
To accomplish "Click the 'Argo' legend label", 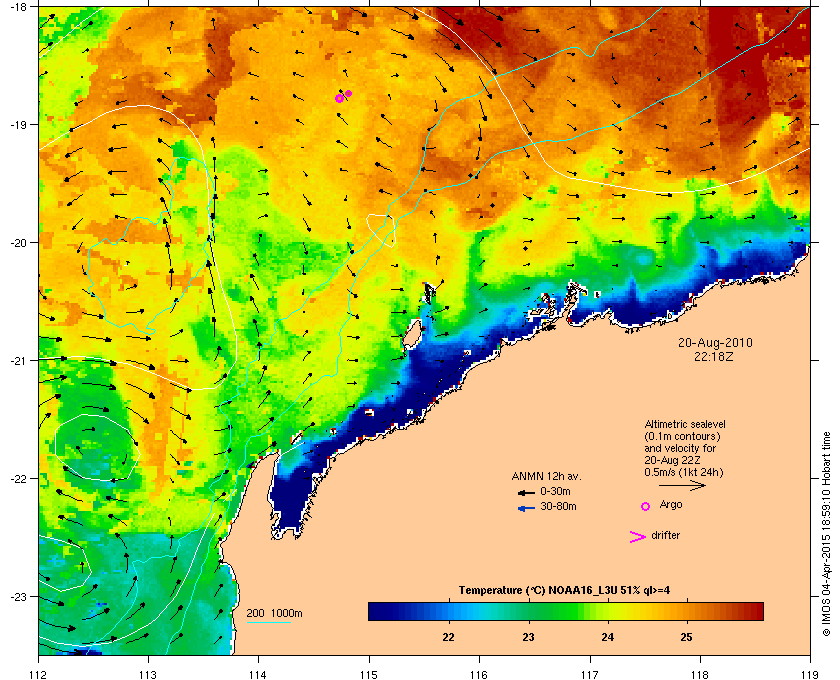I will click(x=671, y=504).
